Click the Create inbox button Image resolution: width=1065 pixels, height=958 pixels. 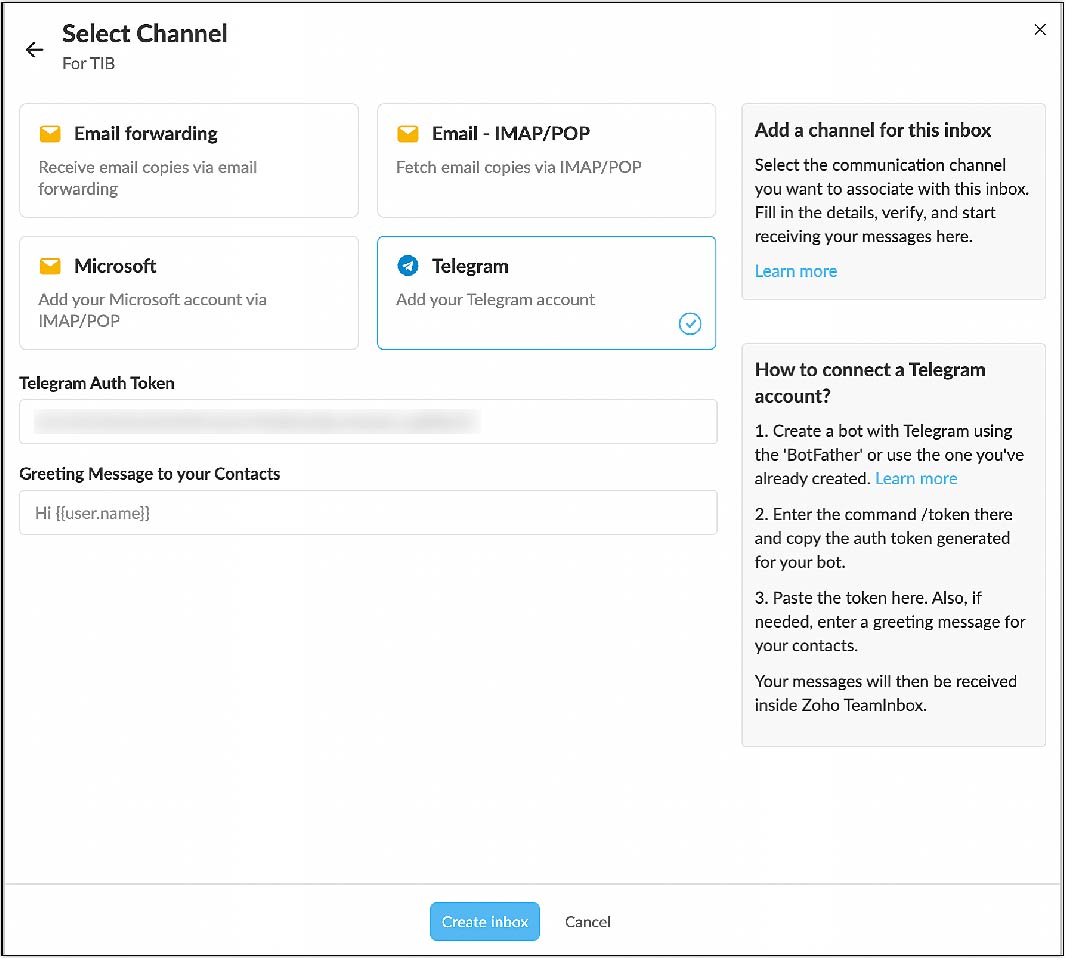pos(485,921)
